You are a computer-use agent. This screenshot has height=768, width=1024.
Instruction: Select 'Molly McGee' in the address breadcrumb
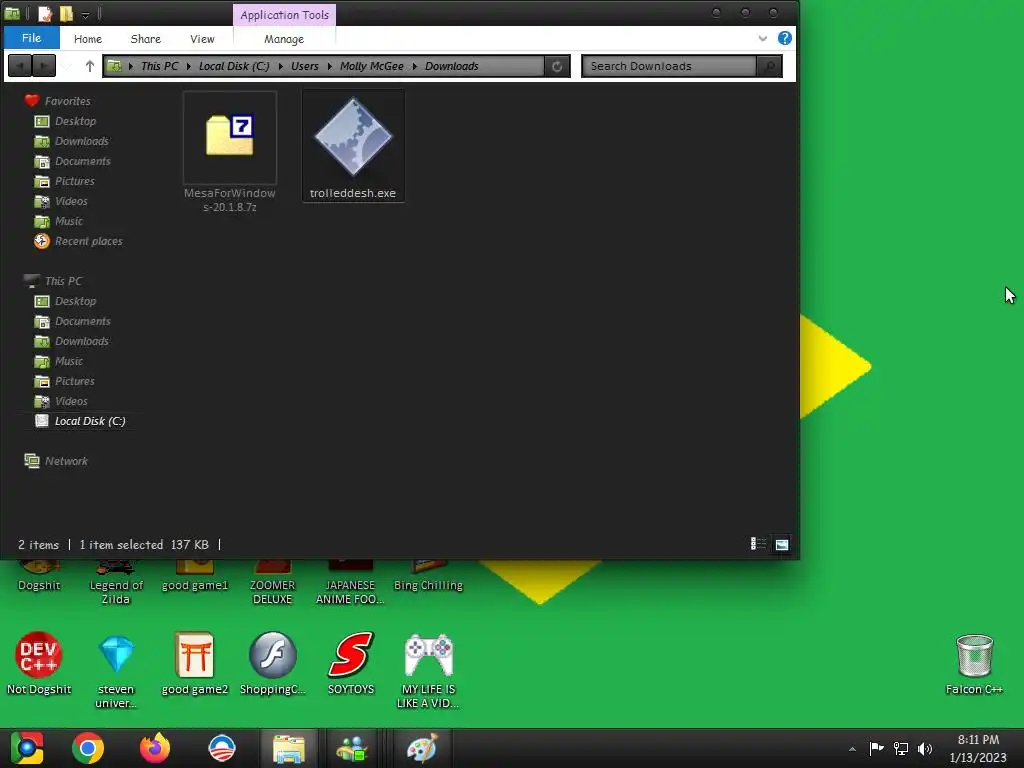click(372, 66)
